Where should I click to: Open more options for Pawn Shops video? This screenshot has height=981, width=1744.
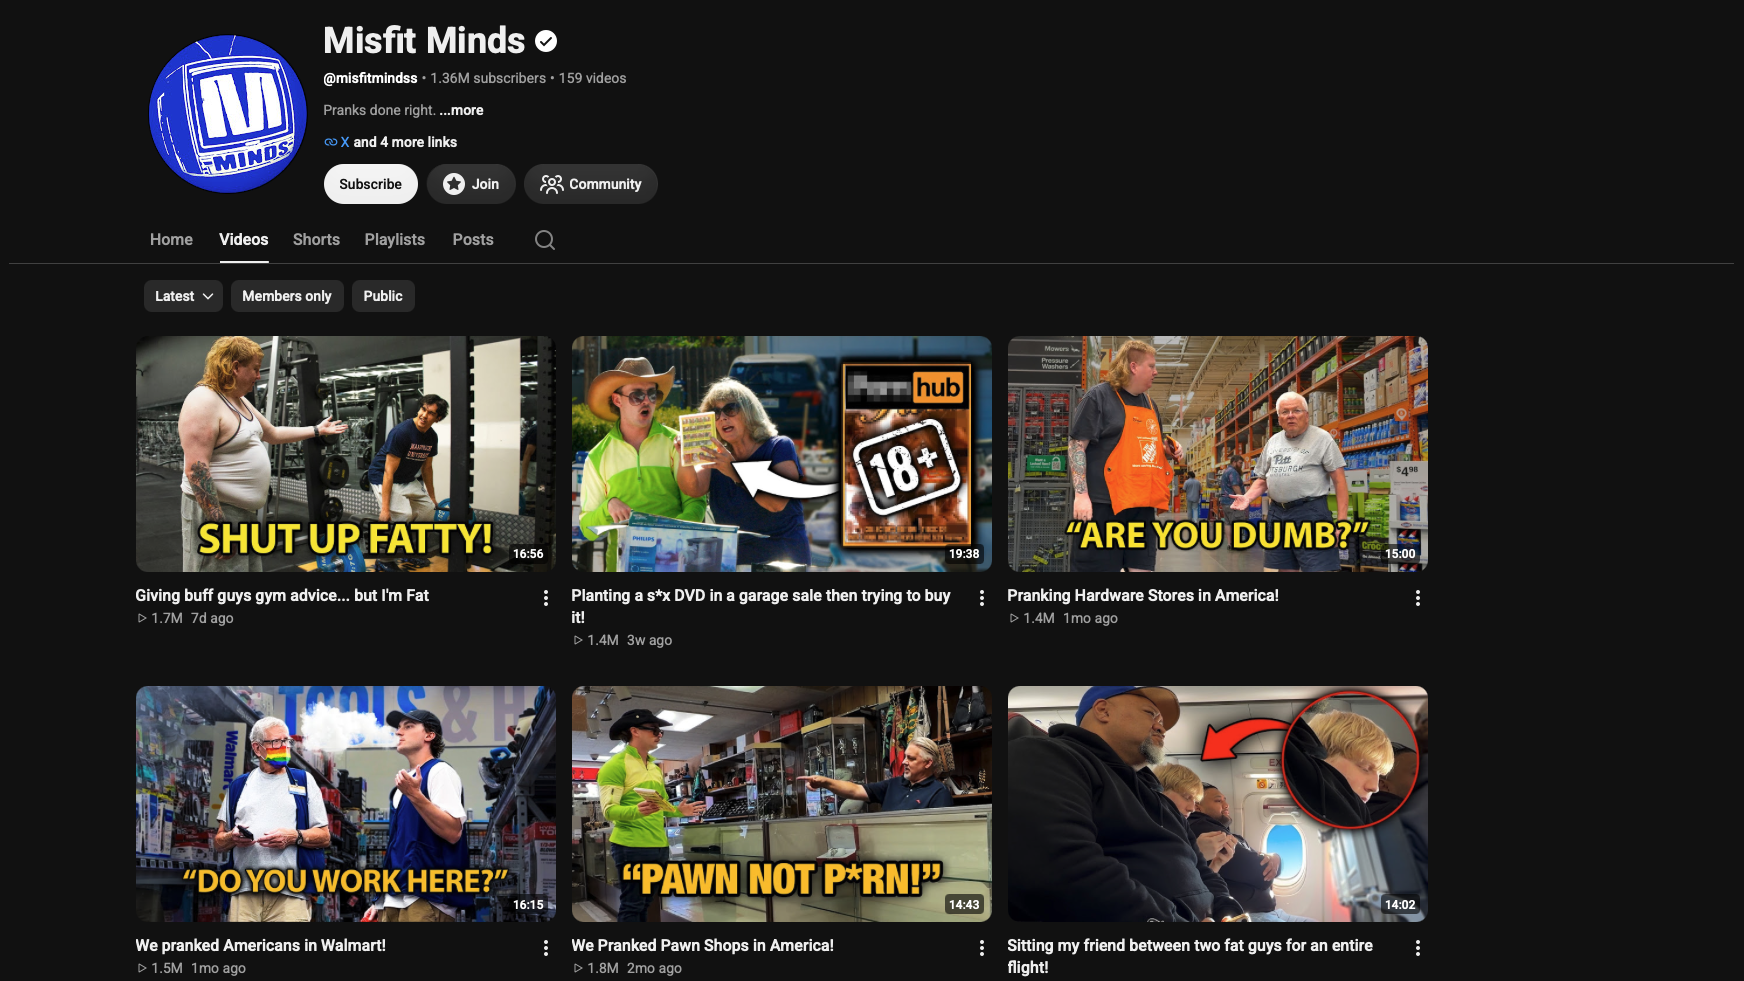982,948
